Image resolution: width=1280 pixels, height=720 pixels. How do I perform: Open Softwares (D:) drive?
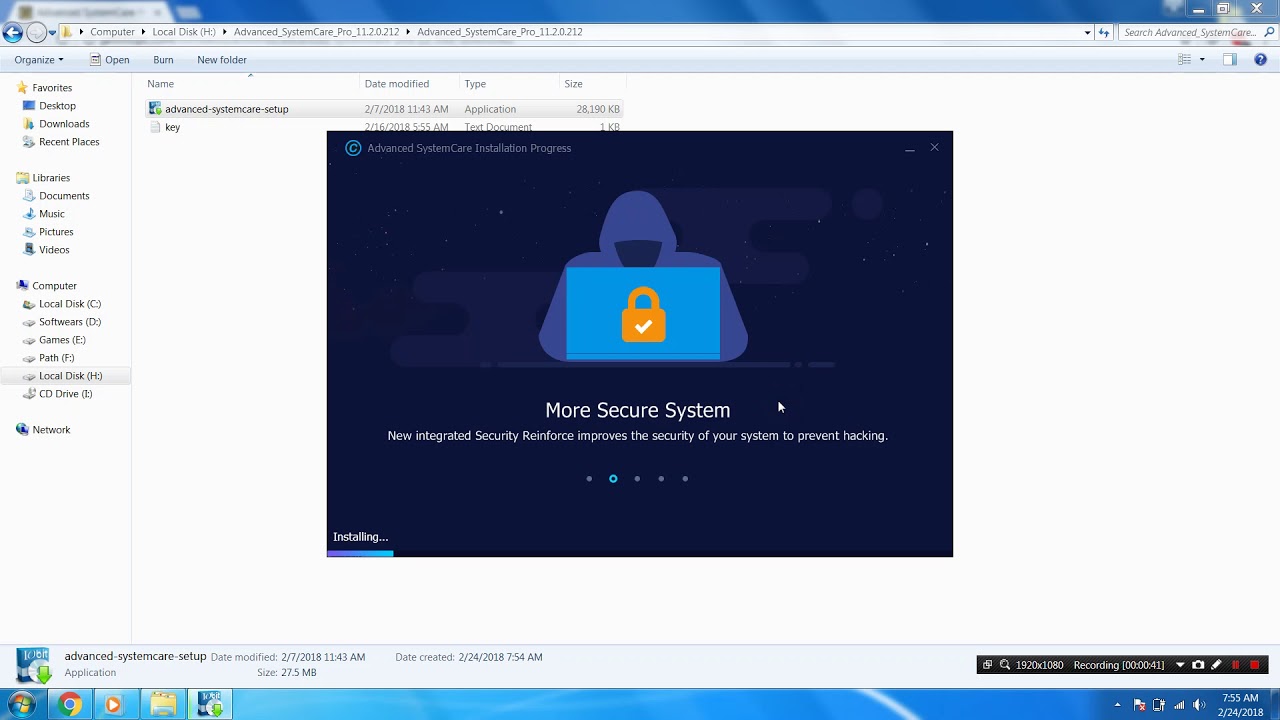(70, 322)
